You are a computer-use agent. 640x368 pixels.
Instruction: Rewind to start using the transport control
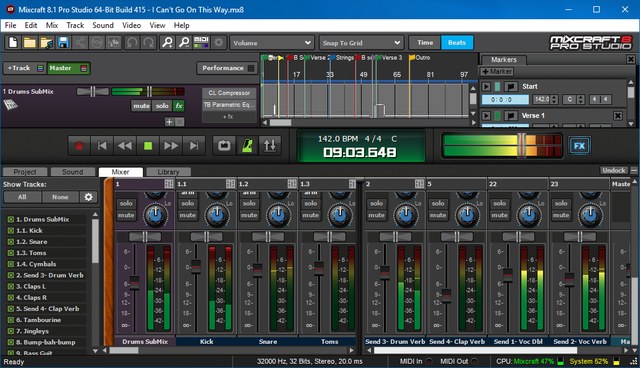pos(102,146)
